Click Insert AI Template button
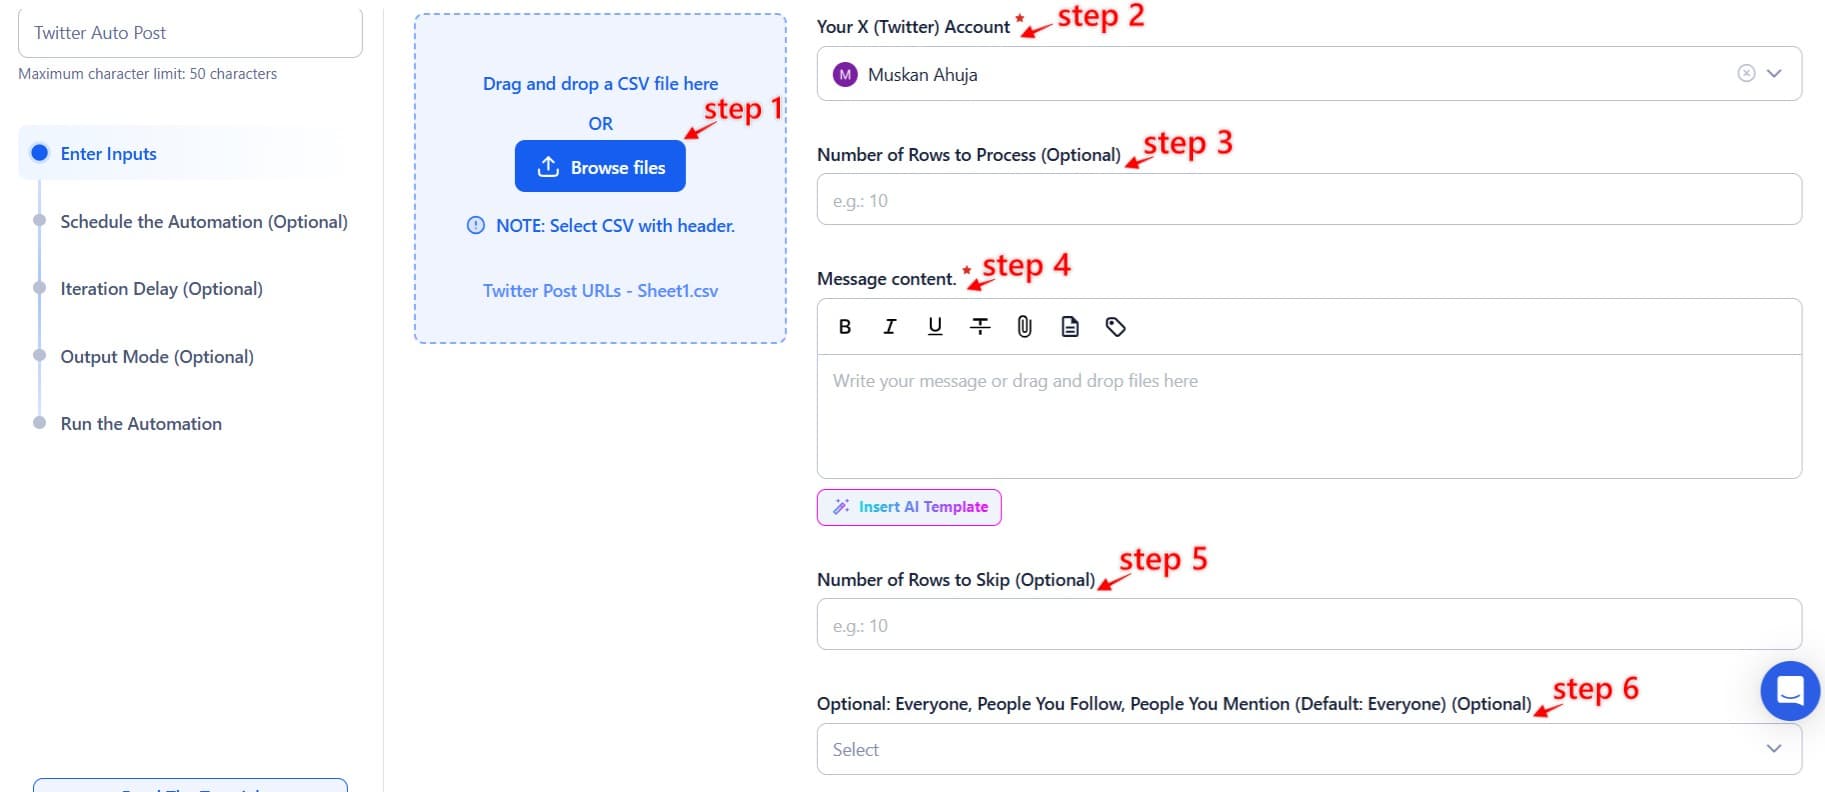The height and width of the screenshot is (792, 1825). 909,507
